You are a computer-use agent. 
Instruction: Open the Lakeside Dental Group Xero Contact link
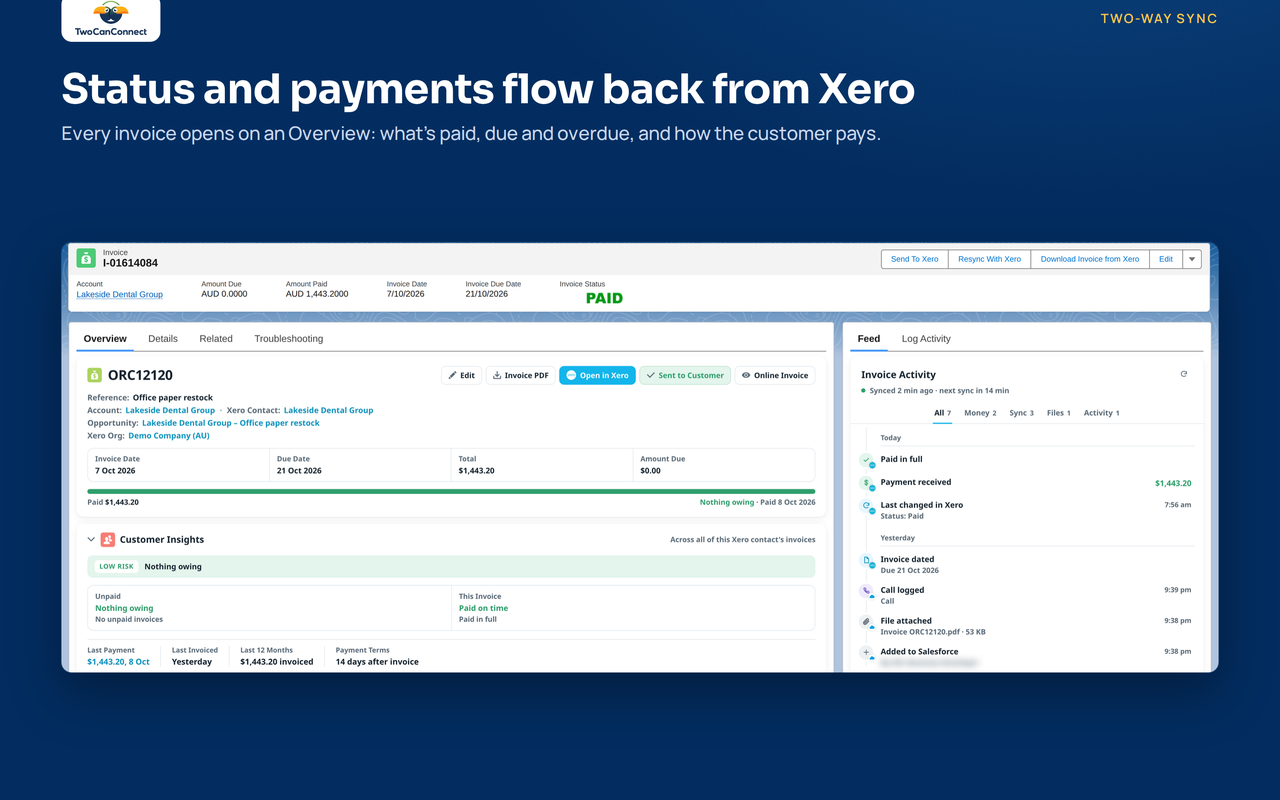coord(328,410)
